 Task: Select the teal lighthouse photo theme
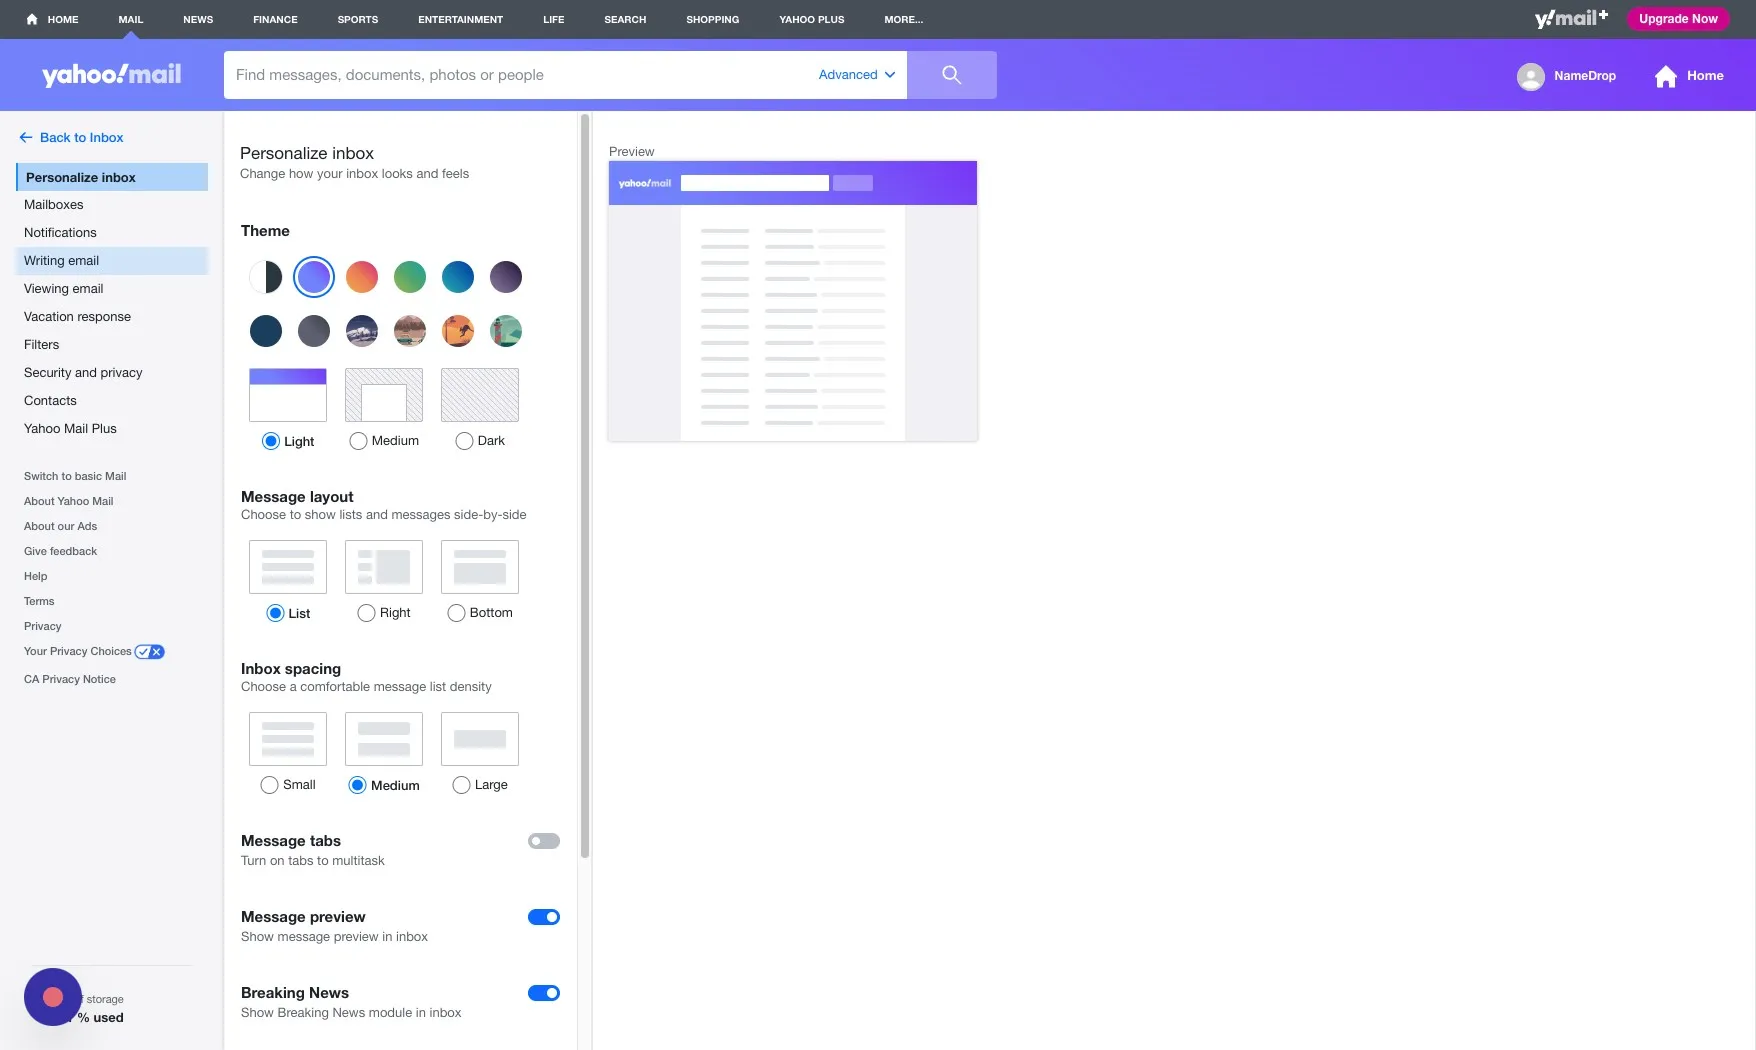[506, 331]
